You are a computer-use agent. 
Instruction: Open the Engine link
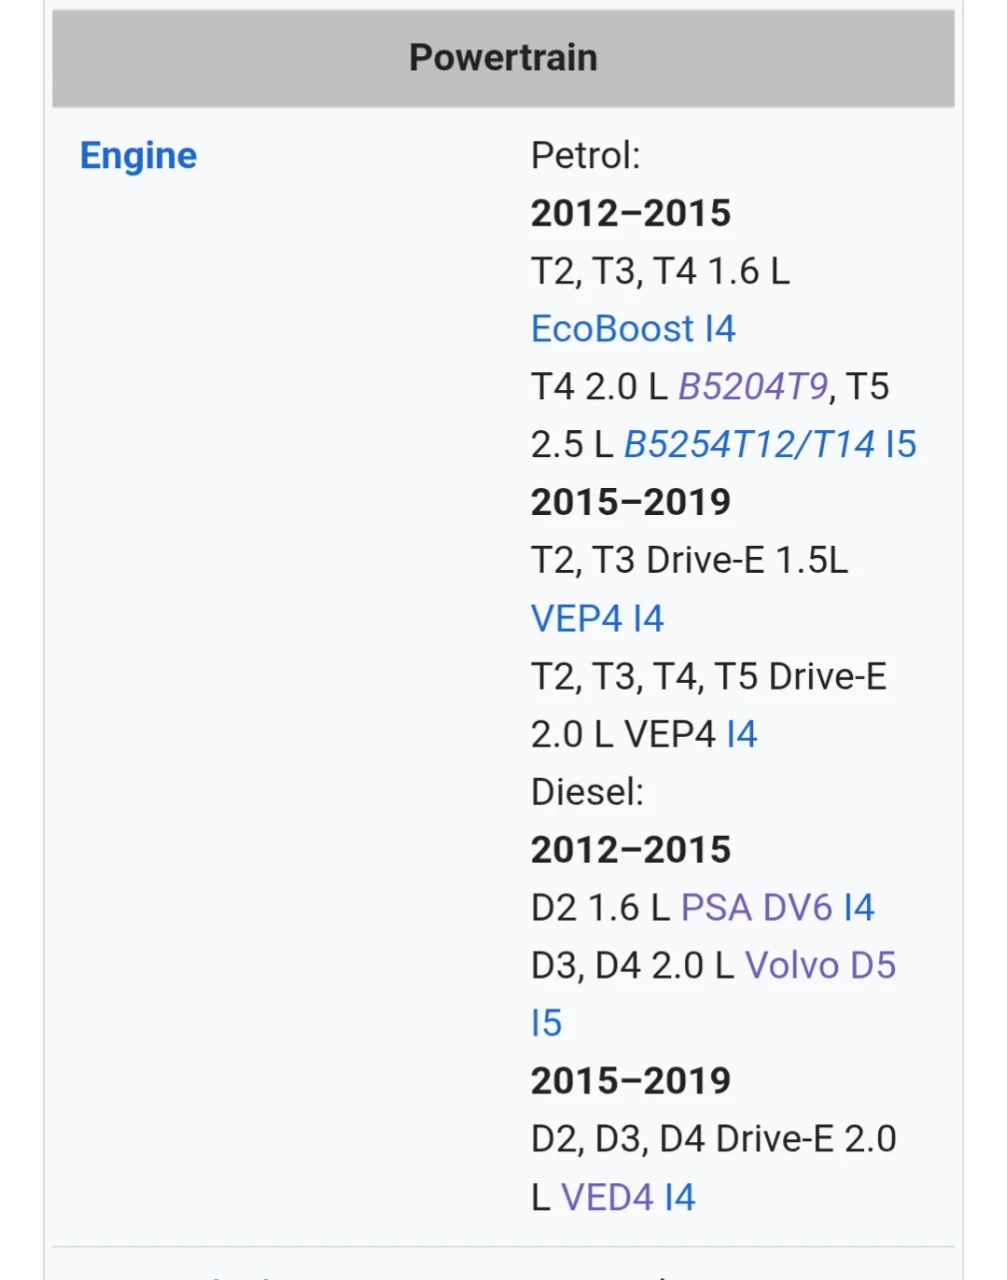(x=138, y=156)
